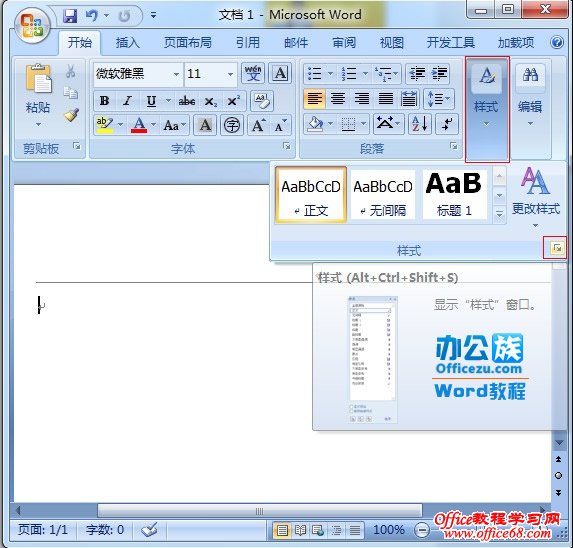Screen dimensions: 573x548
Task: Switch to the 审阅 tab
Action: coord(344,43)
